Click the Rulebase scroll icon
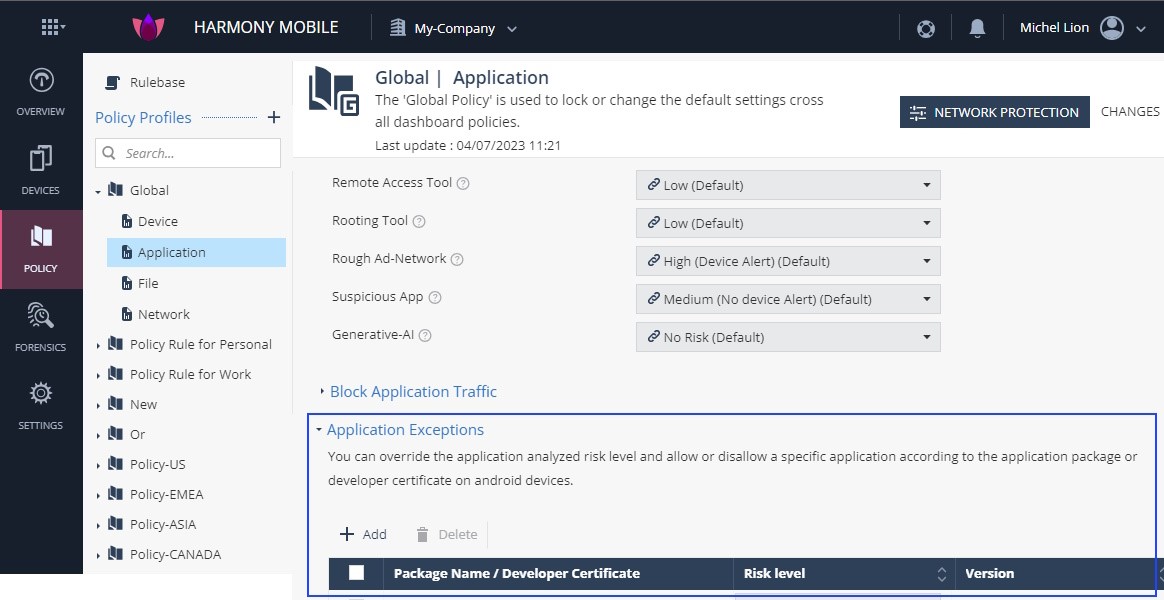 [112, 82]
